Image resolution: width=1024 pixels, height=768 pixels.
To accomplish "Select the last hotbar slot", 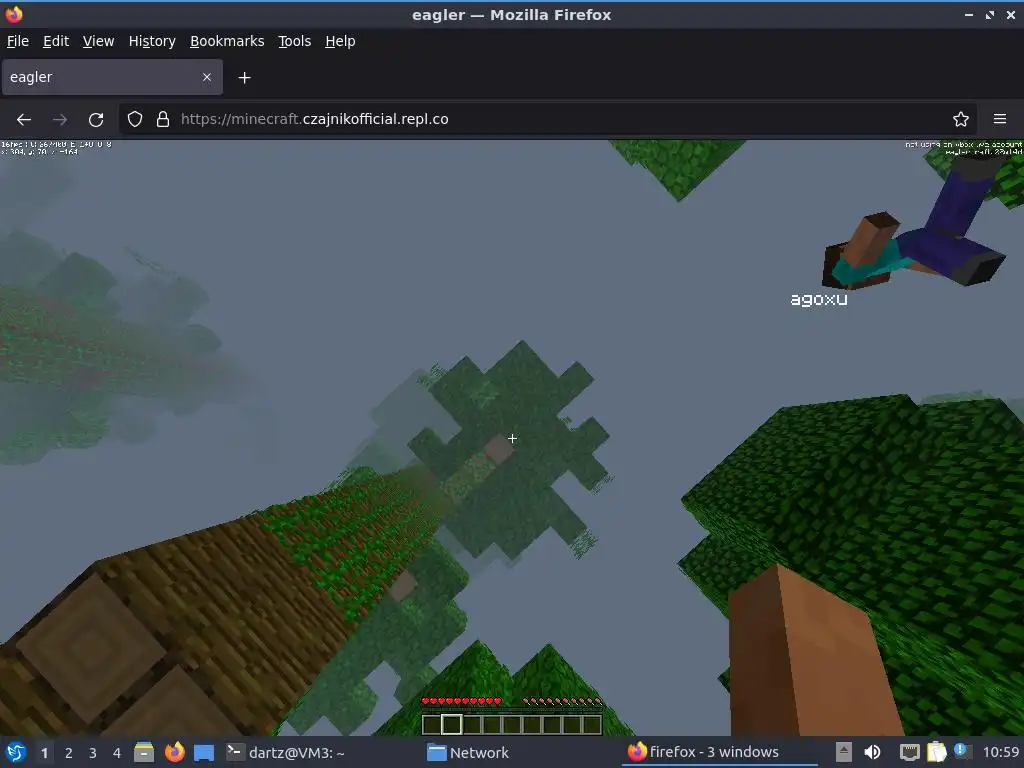I will 592,724.
